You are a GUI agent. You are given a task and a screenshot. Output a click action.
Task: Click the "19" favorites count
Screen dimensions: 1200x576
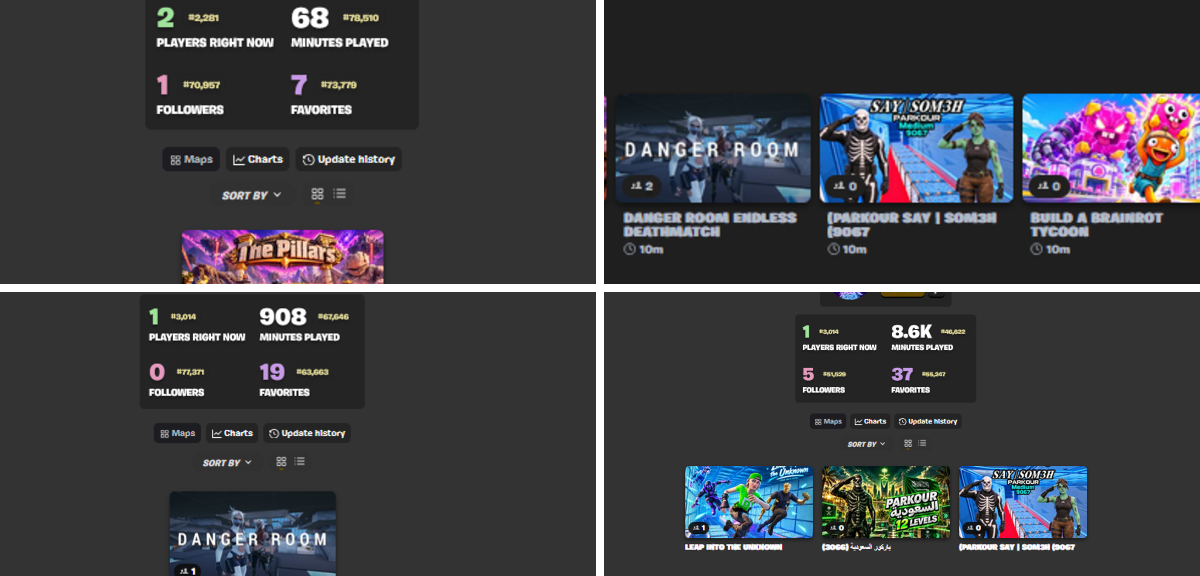272,372
